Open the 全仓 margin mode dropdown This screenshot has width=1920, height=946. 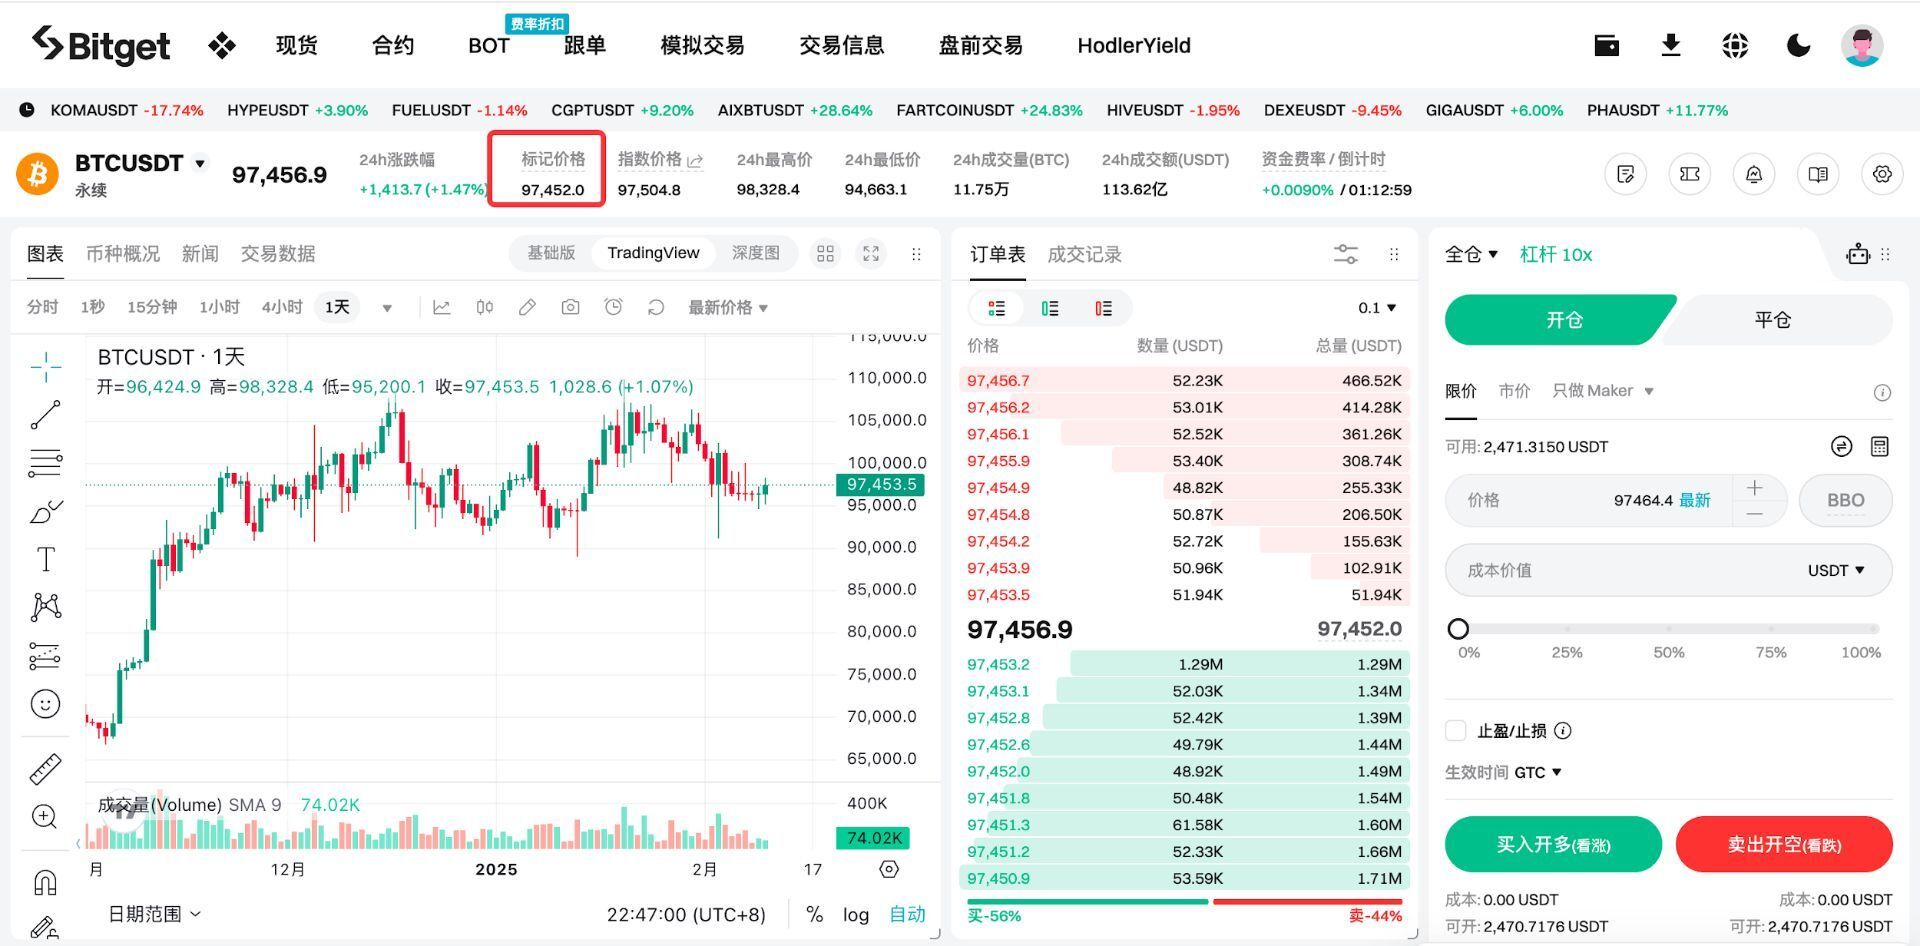1471,254
